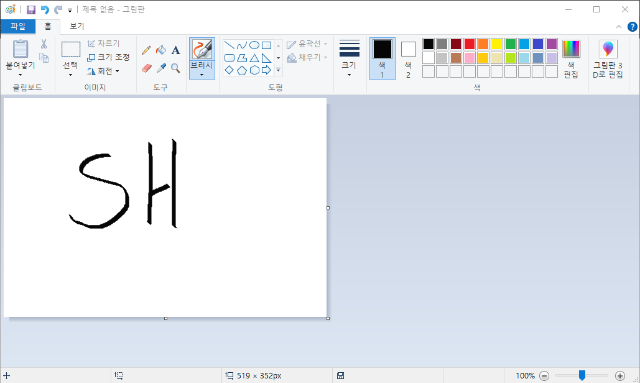
Task: Select the Right triangle shape
Action: (x=266, y=58)
